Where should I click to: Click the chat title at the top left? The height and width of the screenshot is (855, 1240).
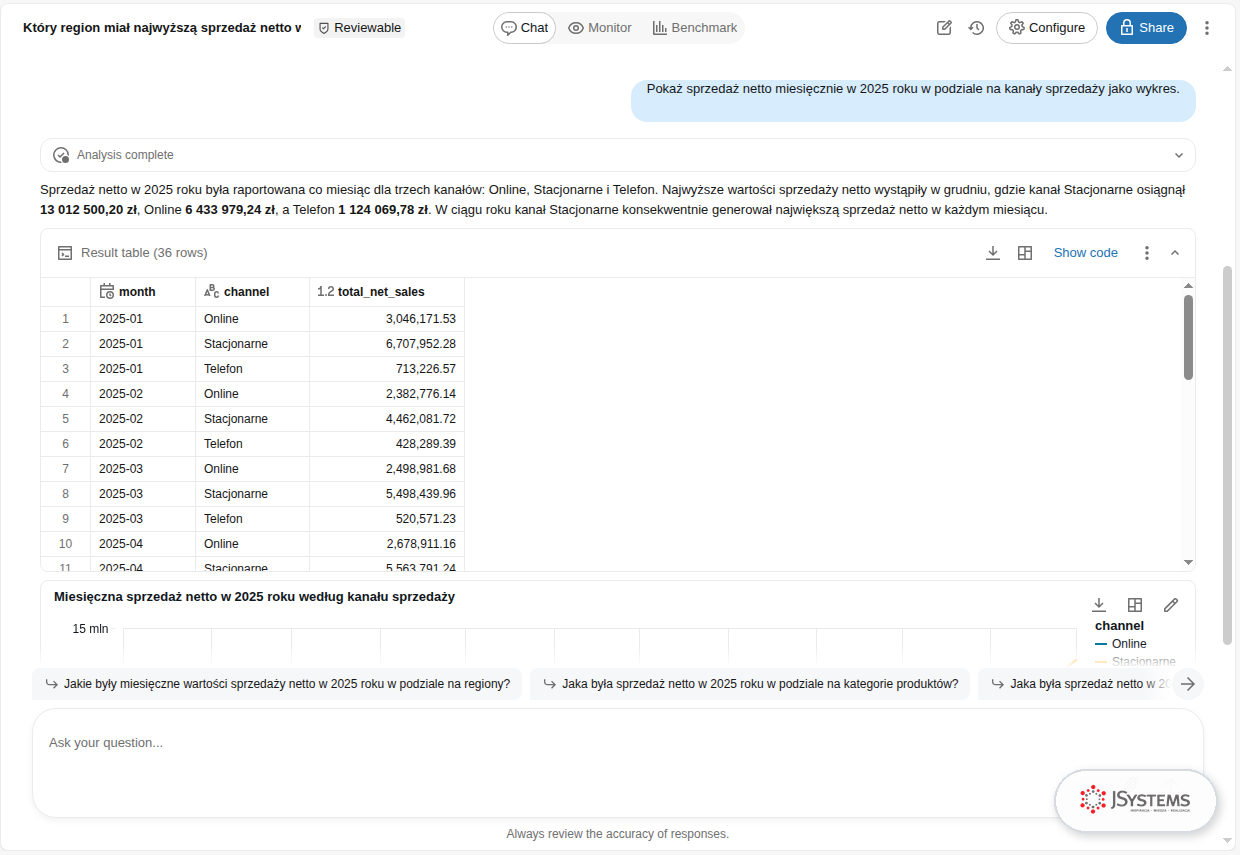(162, 28)
